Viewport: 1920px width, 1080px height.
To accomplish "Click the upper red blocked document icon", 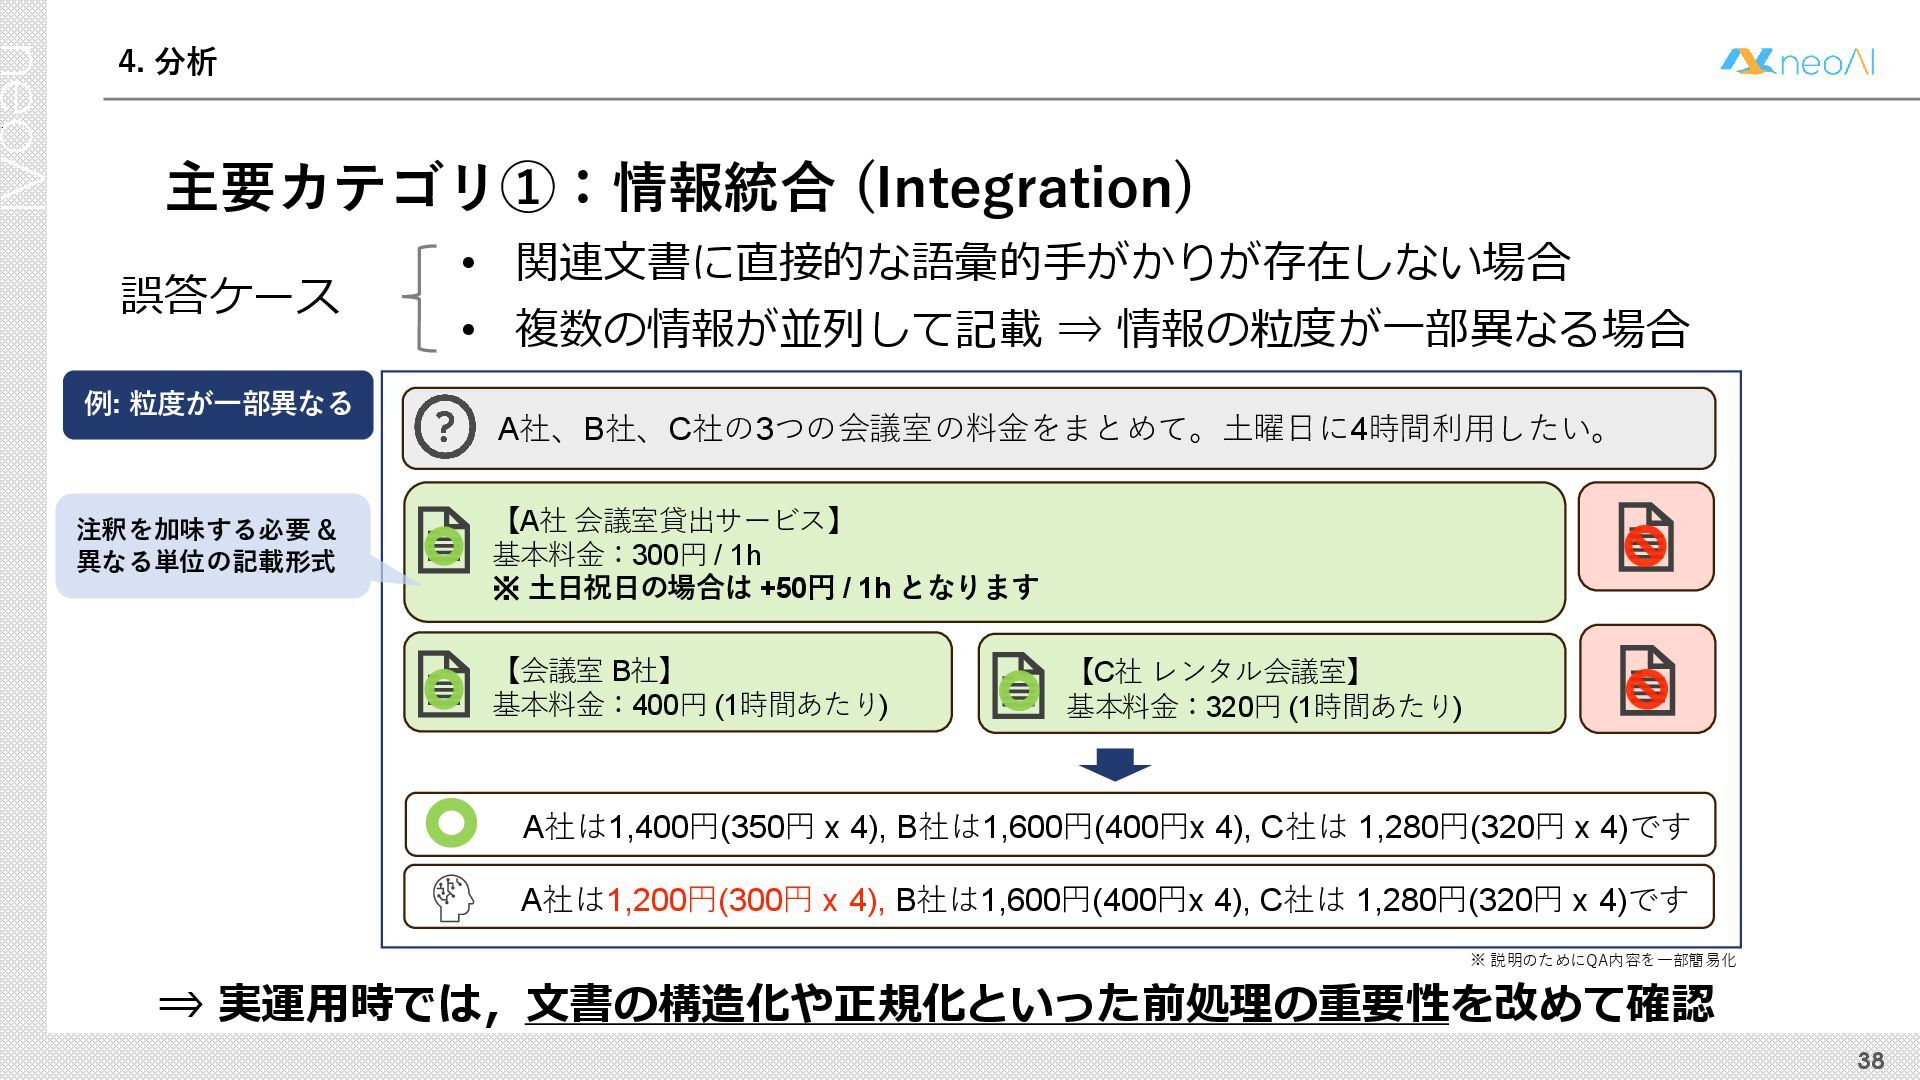I will click(1645, 538).
